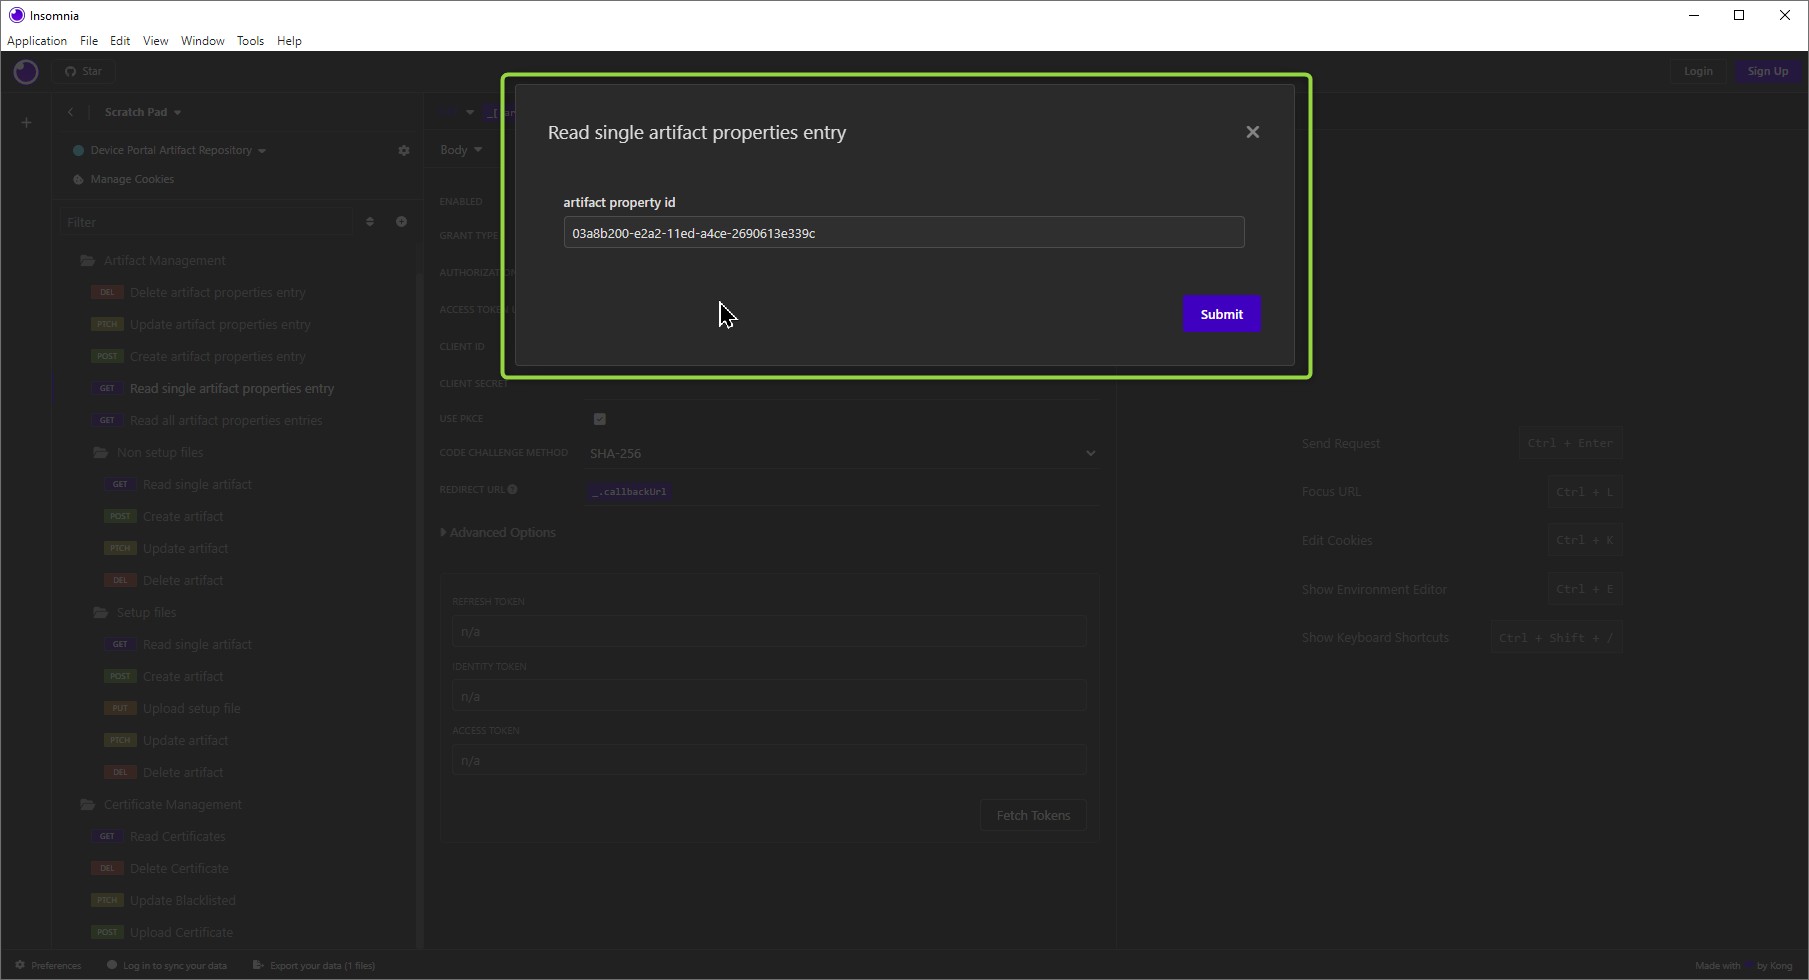Image resolution: width=1809 pixels, height=980 pixels.
Task: Click the environment settings gear icon
Action: tap(404, 150)
